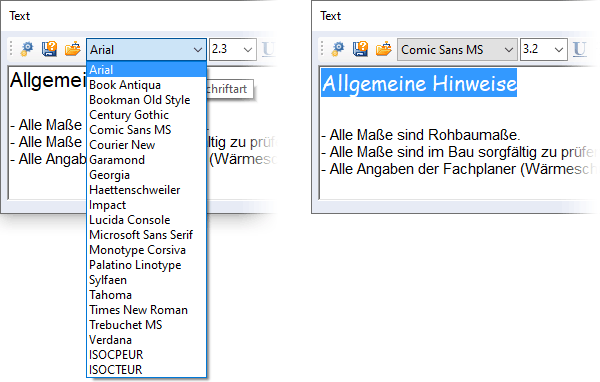Select Monotype Corsiva in the font list
The image size is (600, 382).
pyautogui.click(x=147, y=250)
